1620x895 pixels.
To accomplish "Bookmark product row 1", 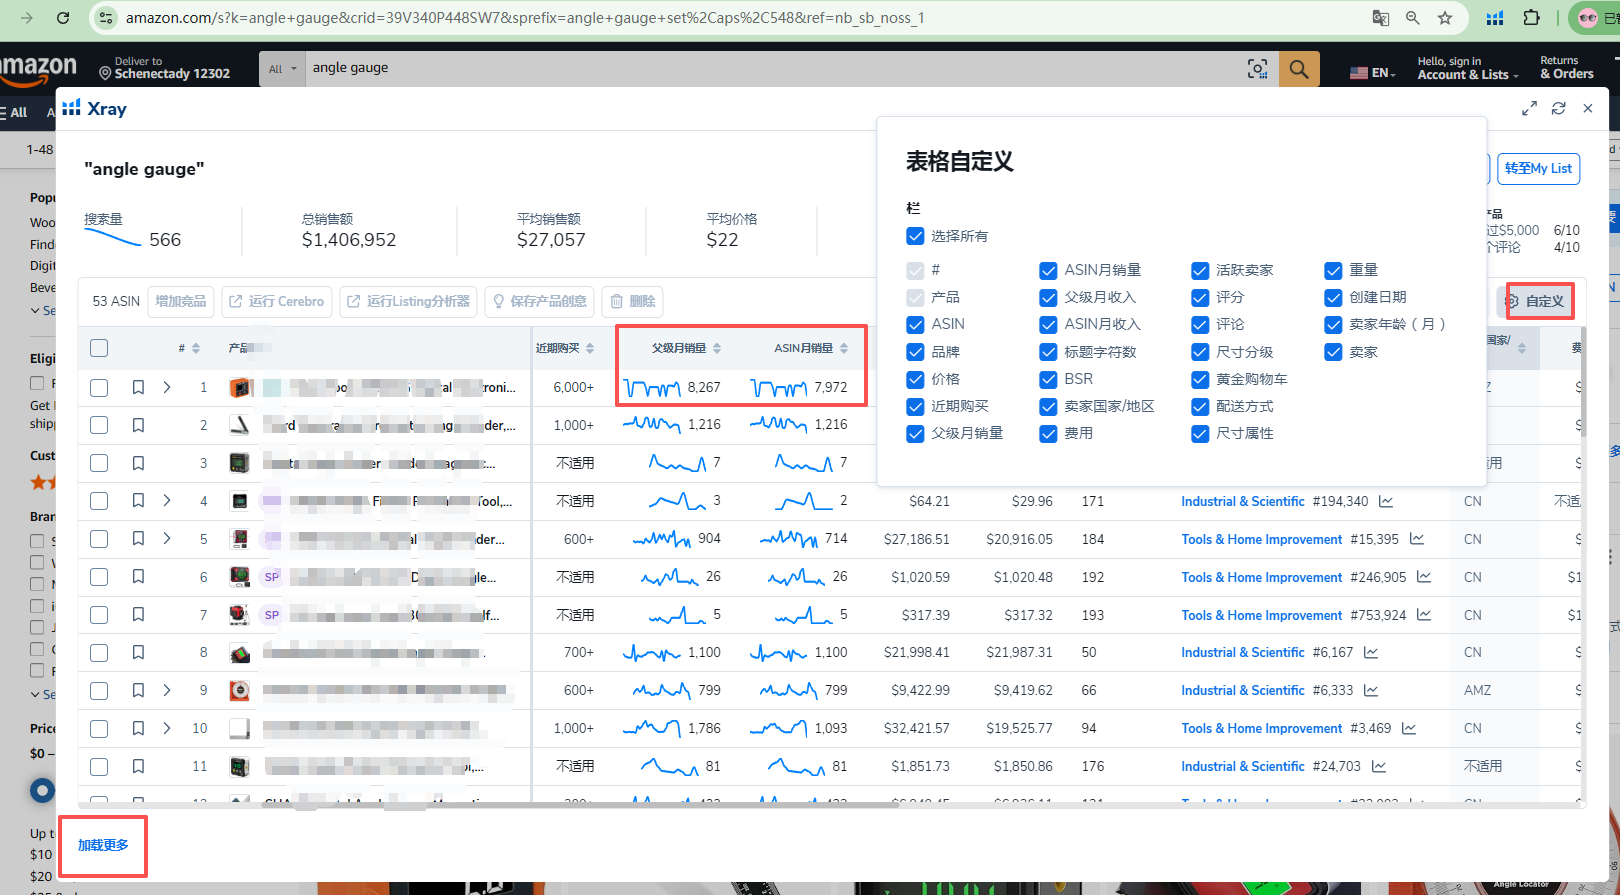I will pyautogui.click(x=138, y=387).
